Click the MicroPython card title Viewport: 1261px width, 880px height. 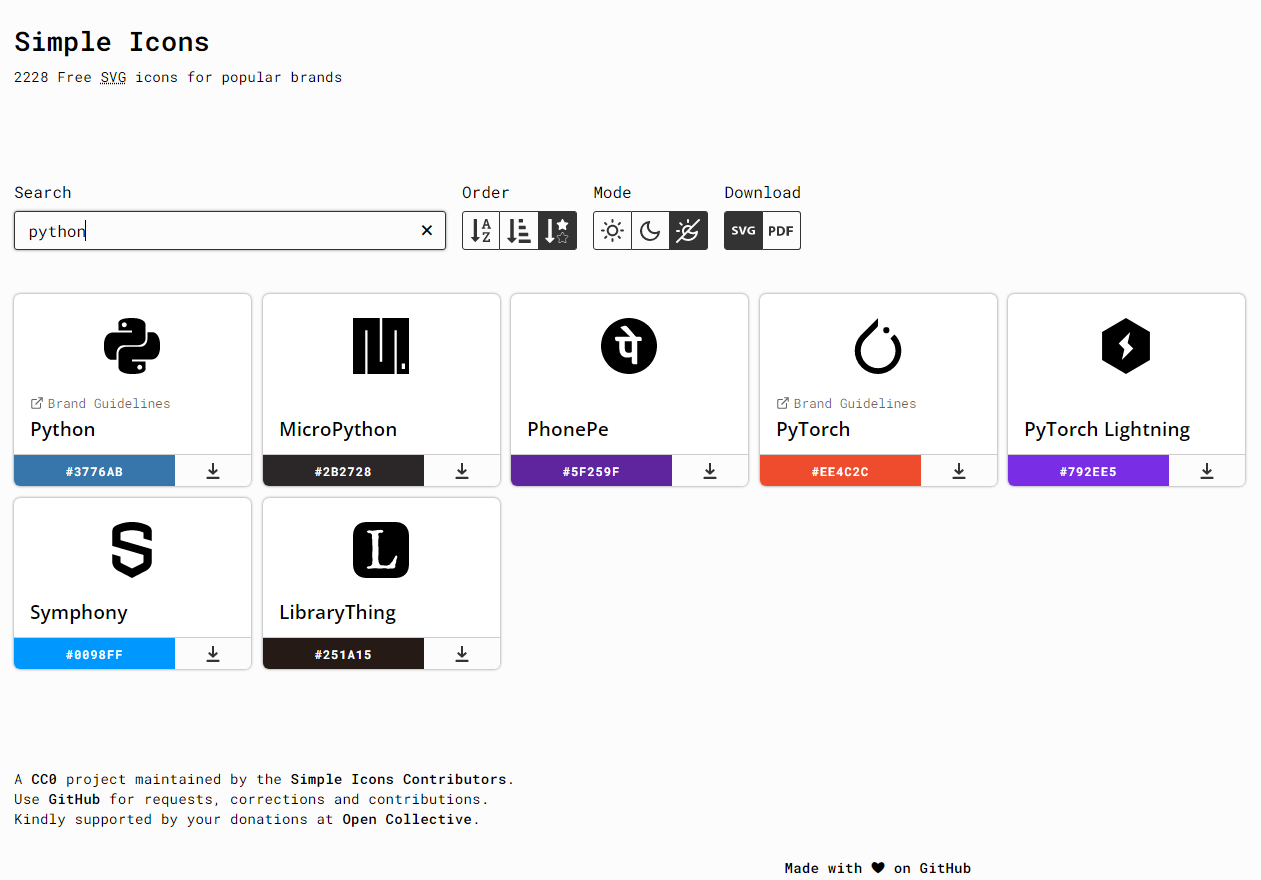coord(338,430)
